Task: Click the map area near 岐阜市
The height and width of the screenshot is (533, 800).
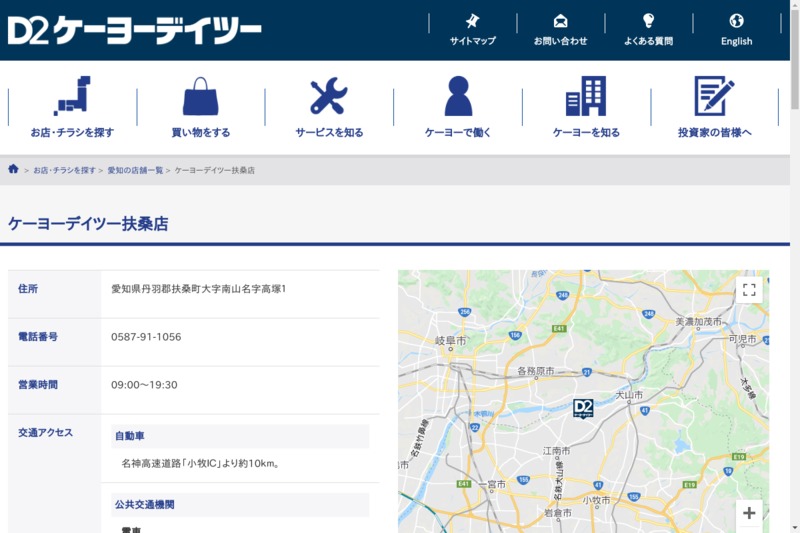Action: click(451, 341)
